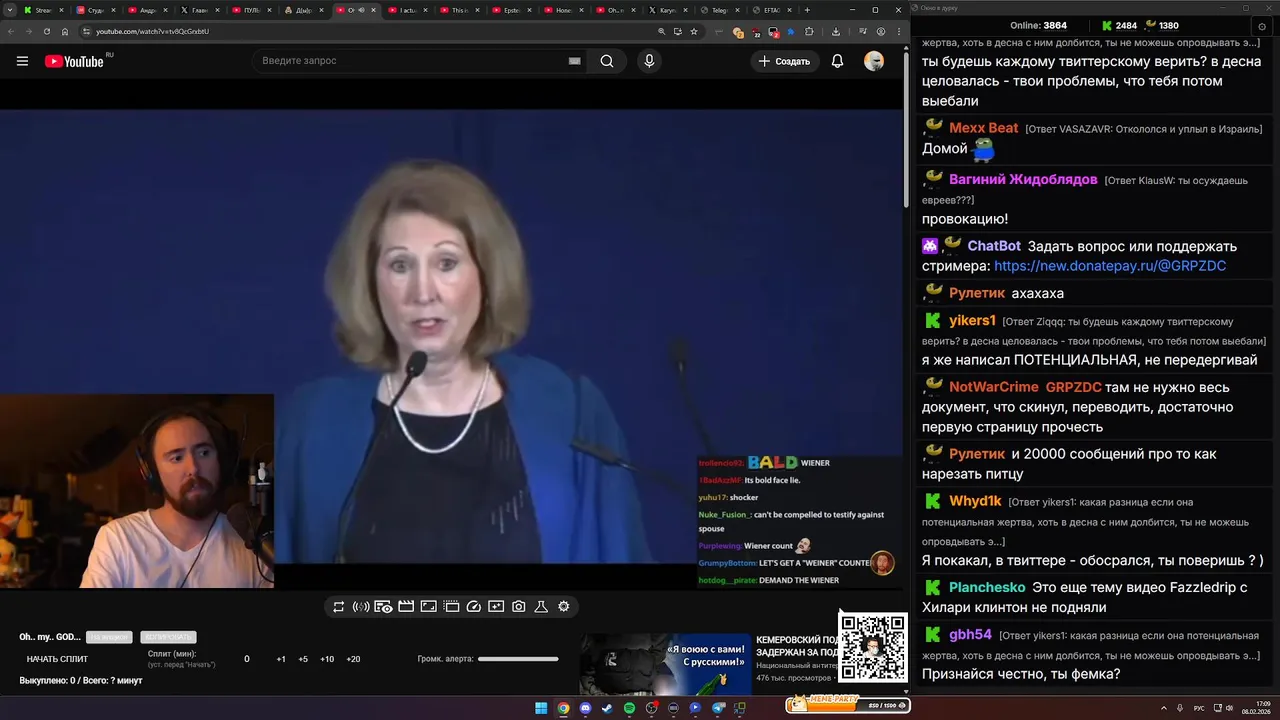Click the audio broadcast waves icon under video
Screen dimensions: 1280x720
pyautogui.click(x=361, y=606)
